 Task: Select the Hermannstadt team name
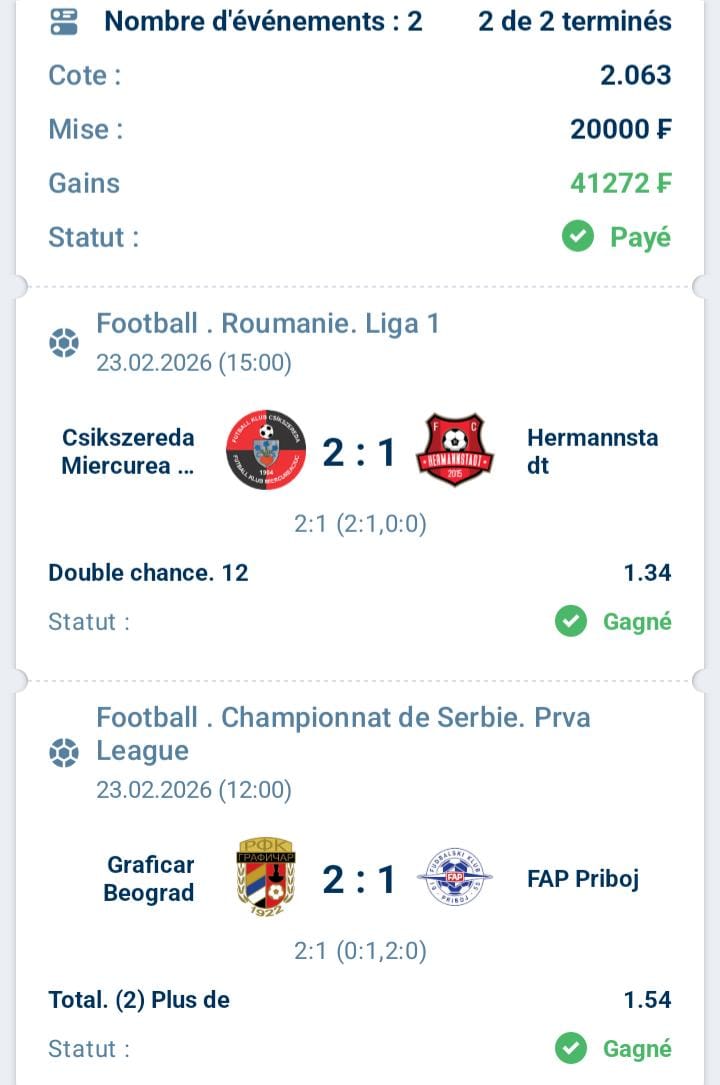pyautogui.click(x=592, y=452)
